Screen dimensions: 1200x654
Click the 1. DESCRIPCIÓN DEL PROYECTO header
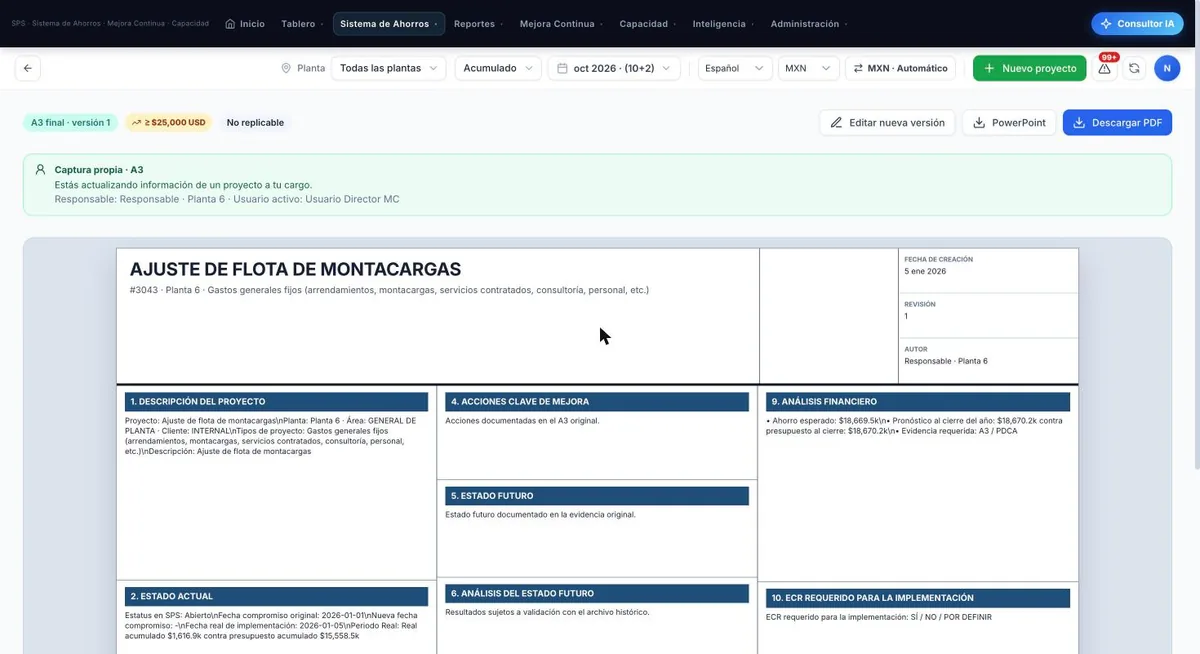coord(277,402)
